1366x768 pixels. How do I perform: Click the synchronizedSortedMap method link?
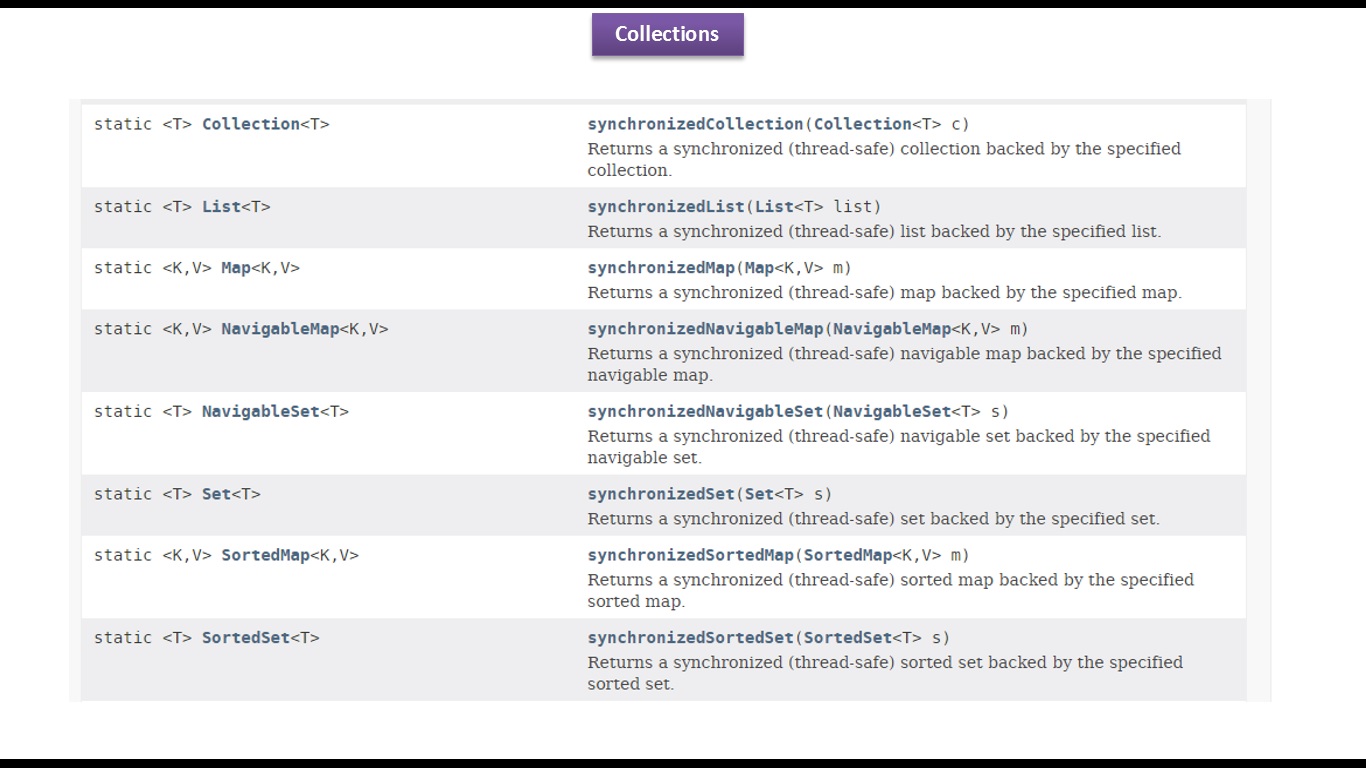690,555
